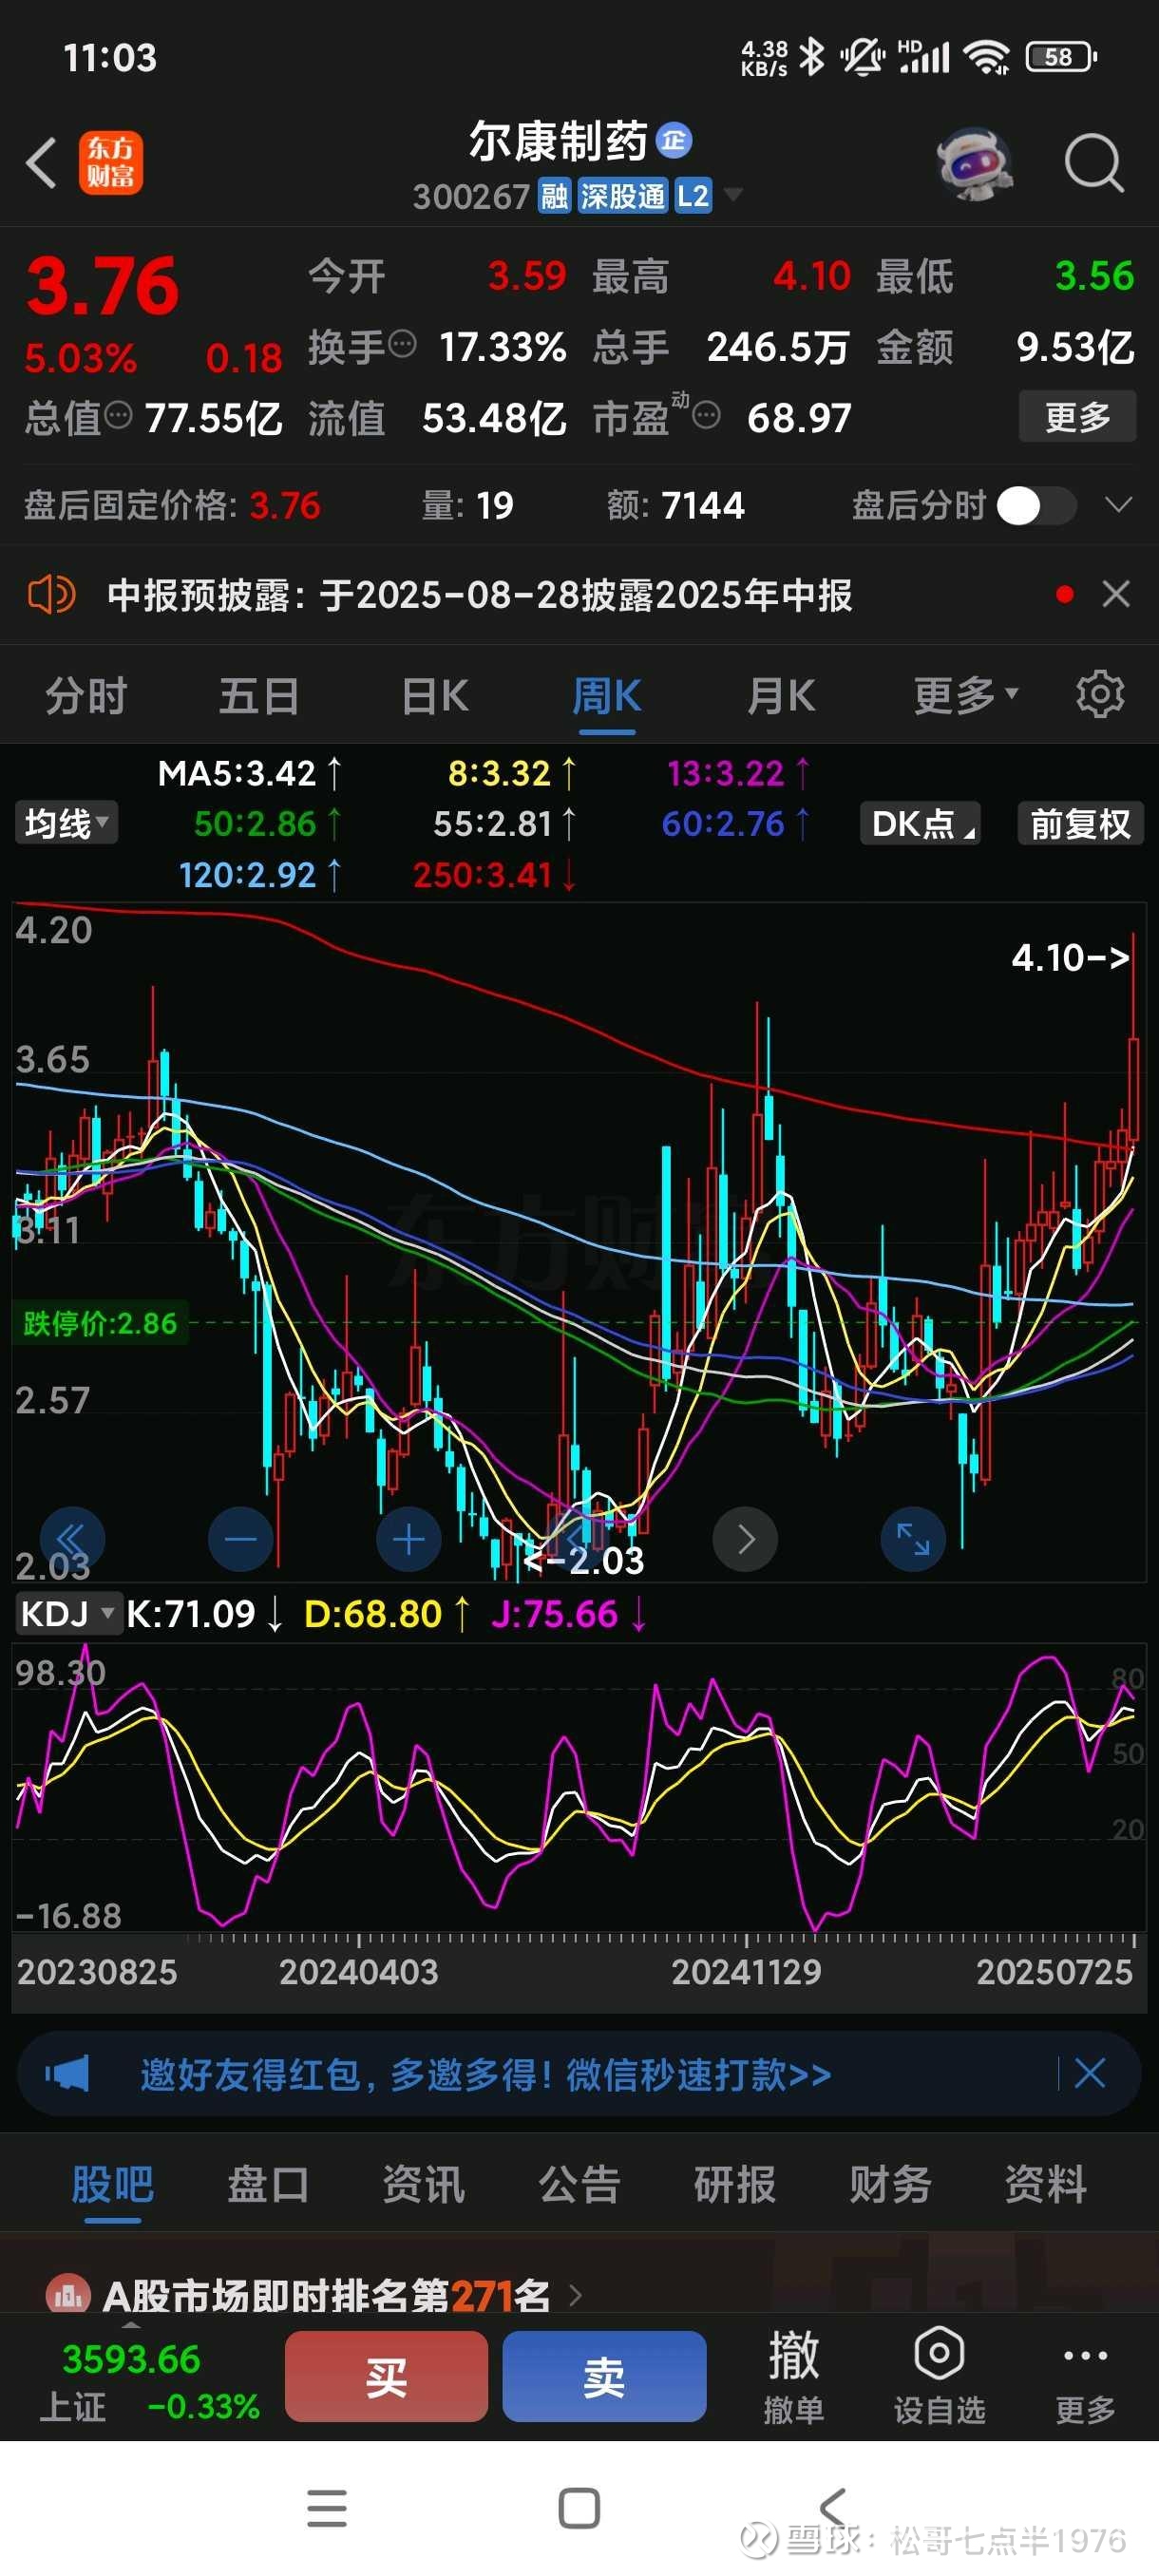Tap the 跌停价:2.86 label
Image resolution: width=1159 pixels, height=2576 pixels.
point(100,1322)
